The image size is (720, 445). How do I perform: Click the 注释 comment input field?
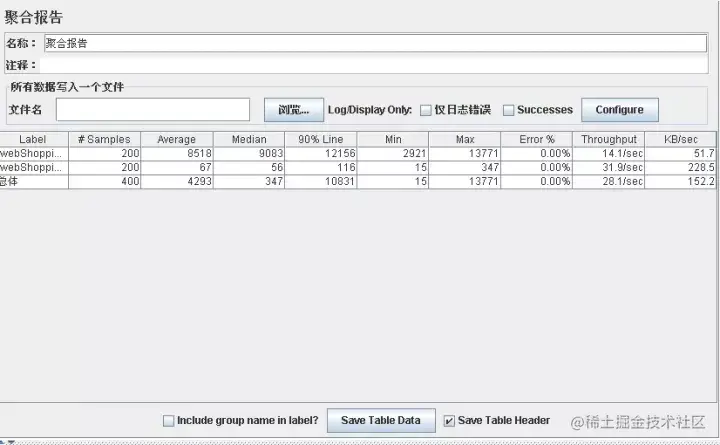[374, 65]
